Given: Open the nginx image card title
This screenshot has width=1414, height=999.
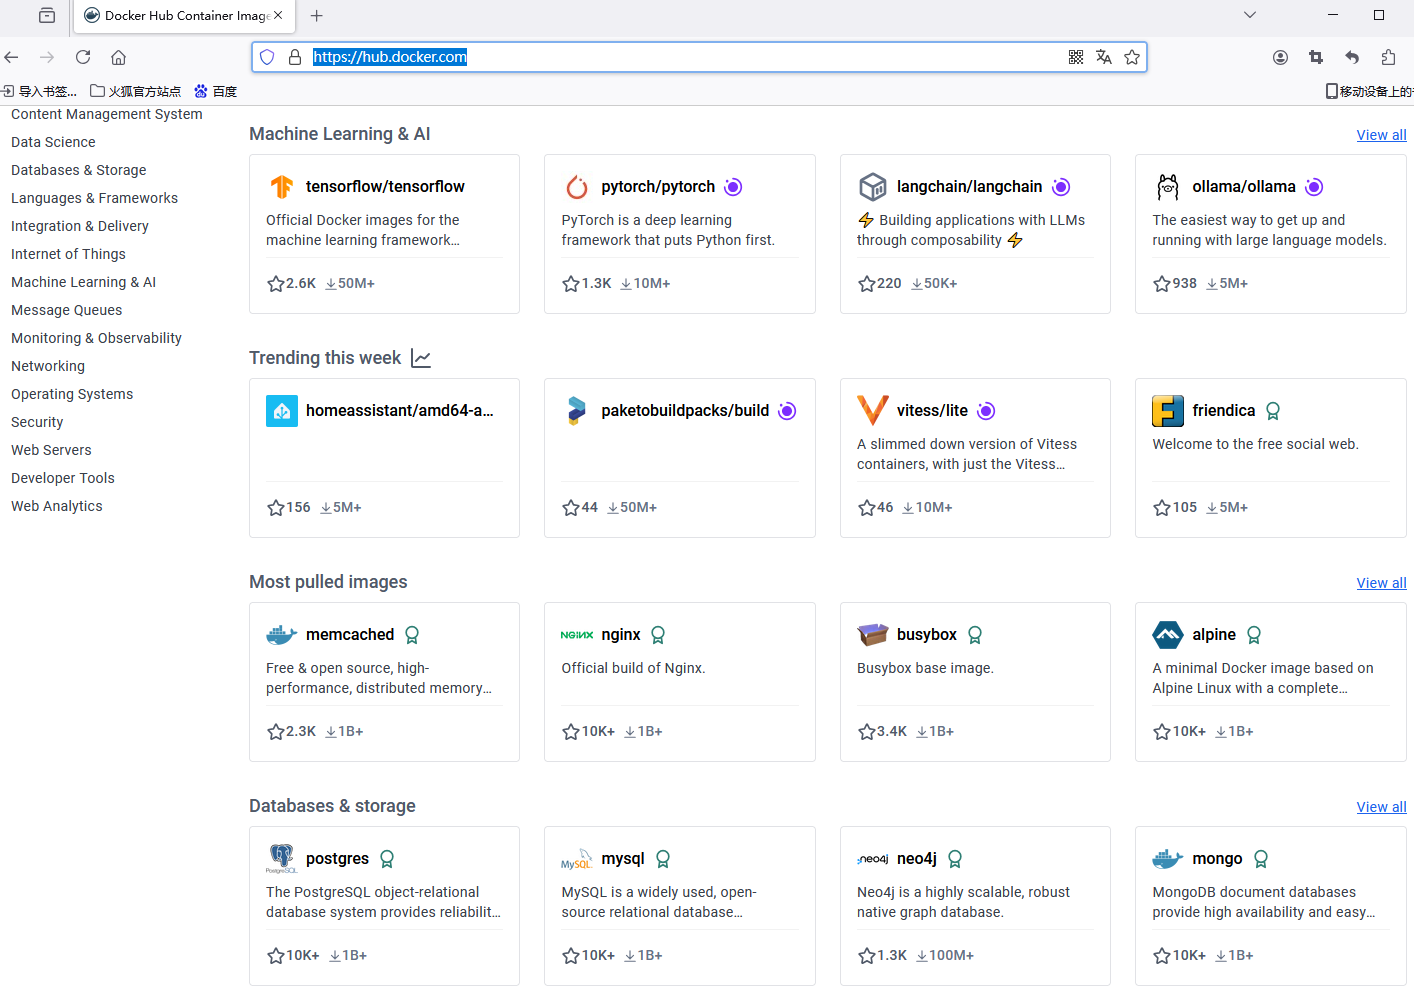Looking at the screenshot, I should 620,635.
